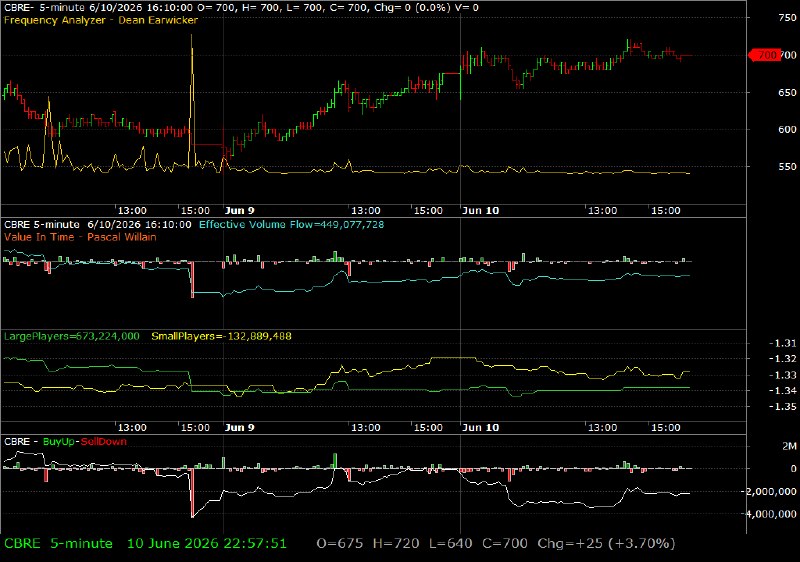Image resolution: width=800 pixels, height=562 pixels.
Task: Click 'CBRE 5-minute' in the bottom status bar
Action: [x=58, y=544]
